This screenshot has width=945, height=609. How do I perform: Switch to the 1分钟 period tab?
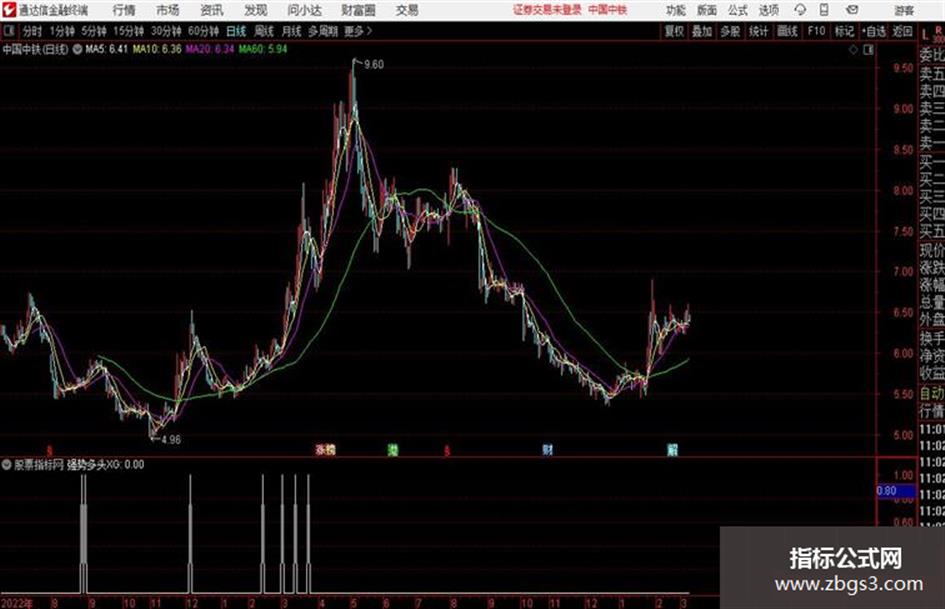coord(61,31)
